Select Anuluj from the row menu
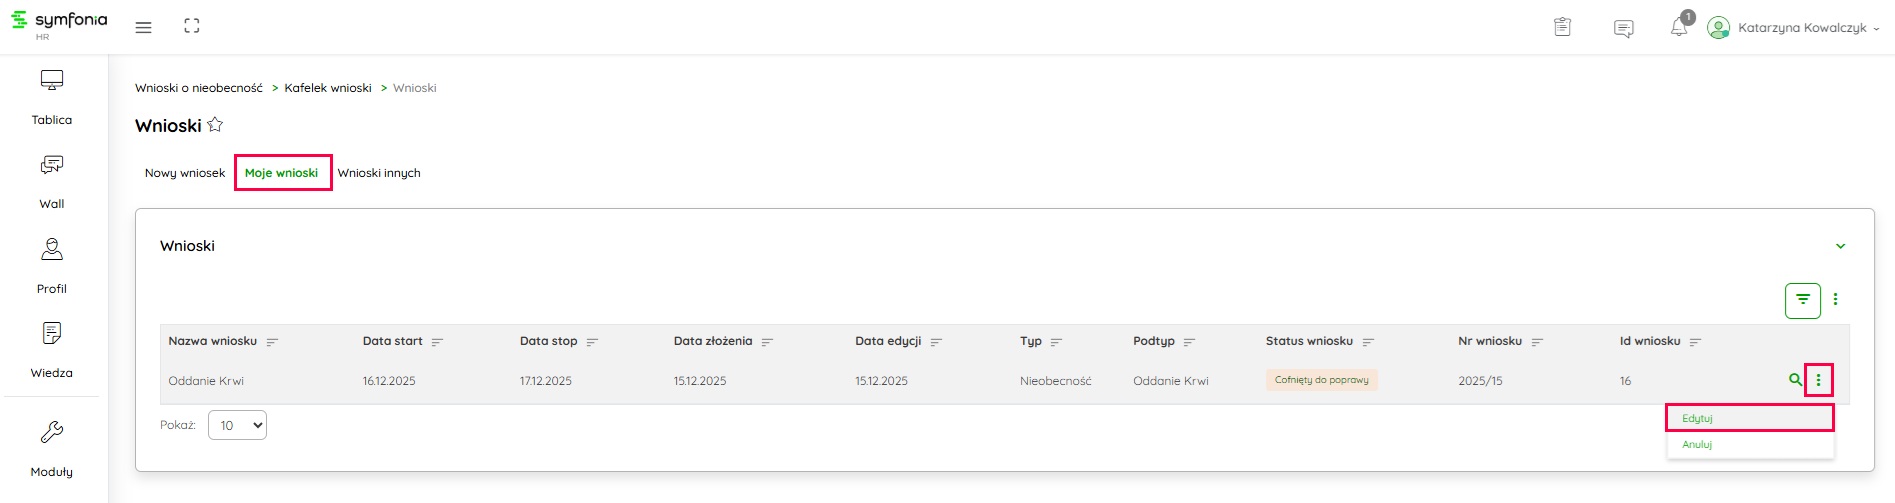The image size is (1895, 503). pyautogui.click(x=1698, y=445)
